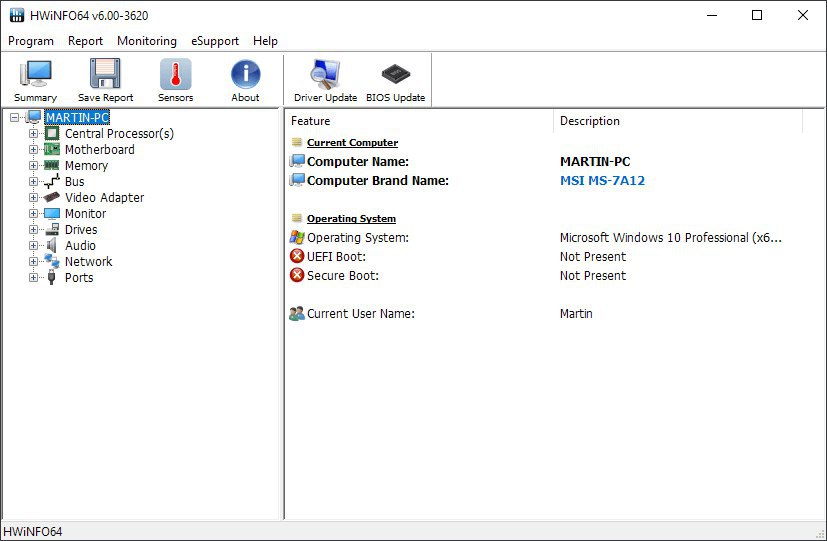Select the Central Processor(s) tree label
This screenshot has width=827, height=541.
pyautogui.click(x=119, y=133)
